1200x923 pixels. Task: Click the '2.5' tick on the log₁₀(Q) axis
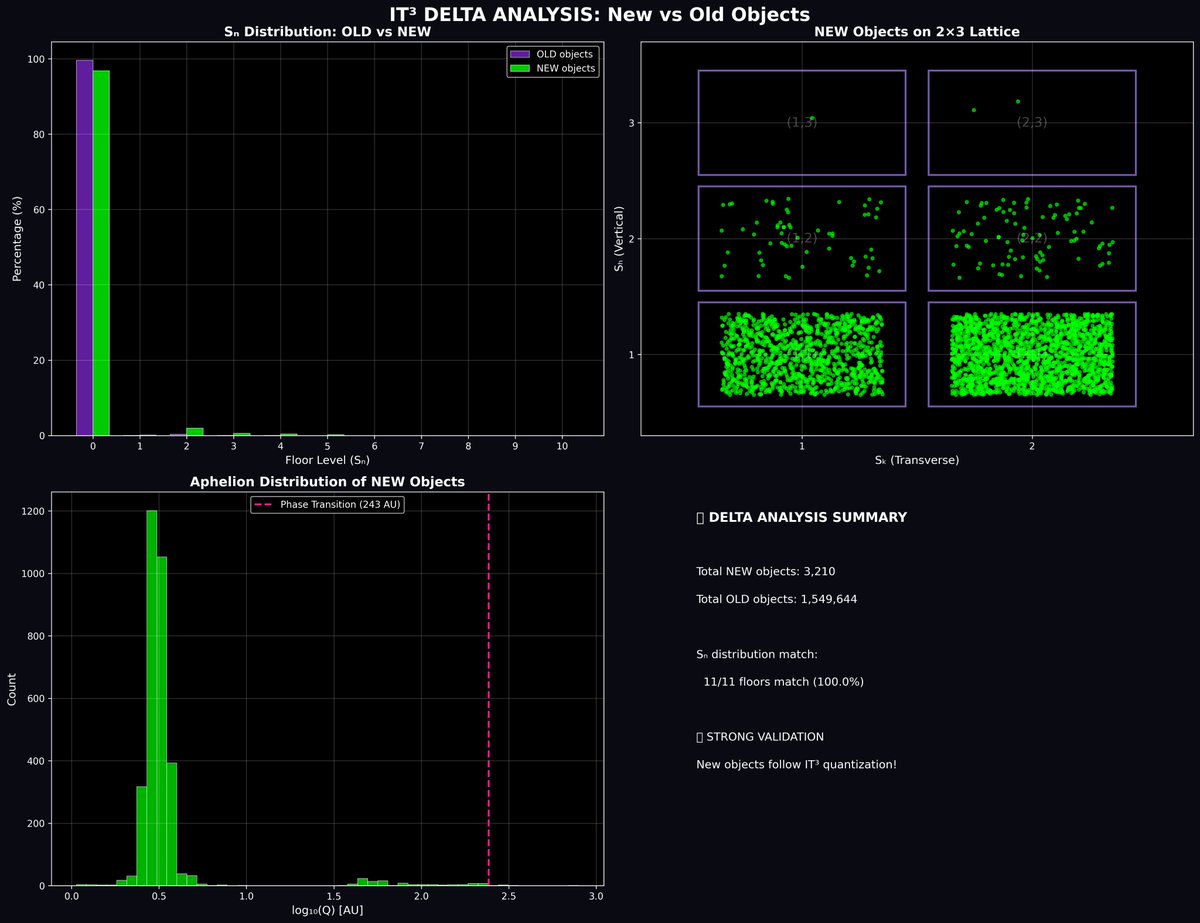click(x=508, y=895)
